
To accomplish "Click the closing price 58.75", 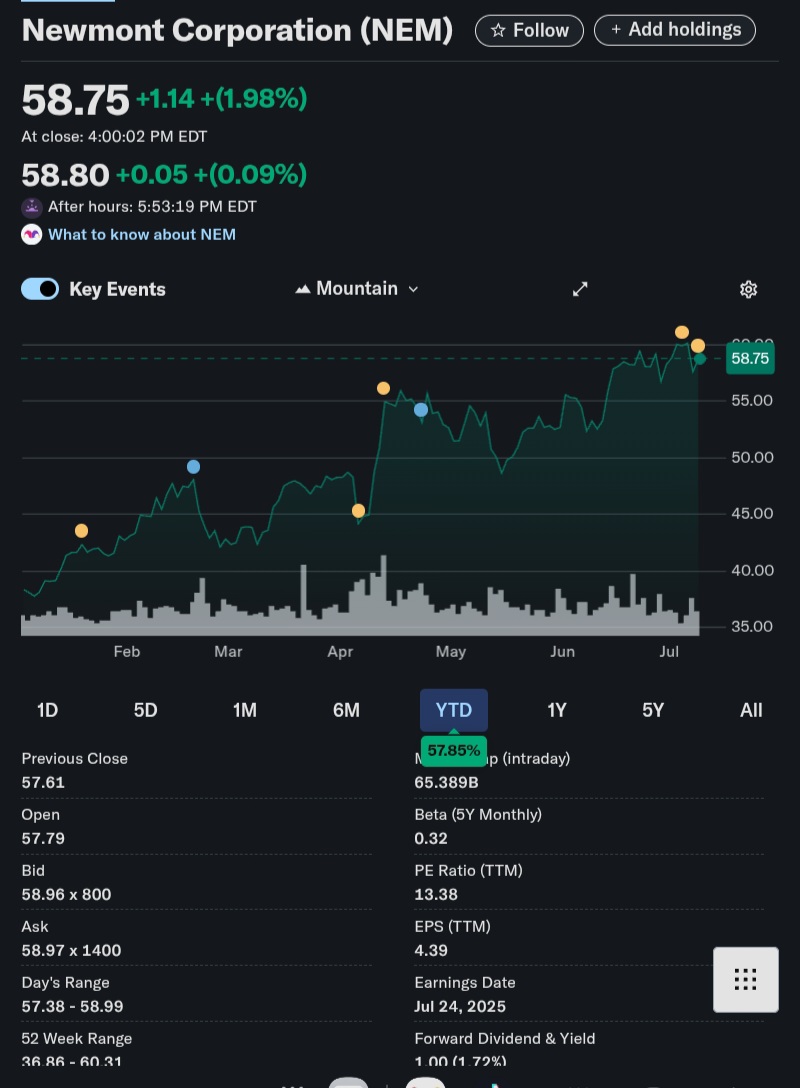I will click(x=75, y=100).
